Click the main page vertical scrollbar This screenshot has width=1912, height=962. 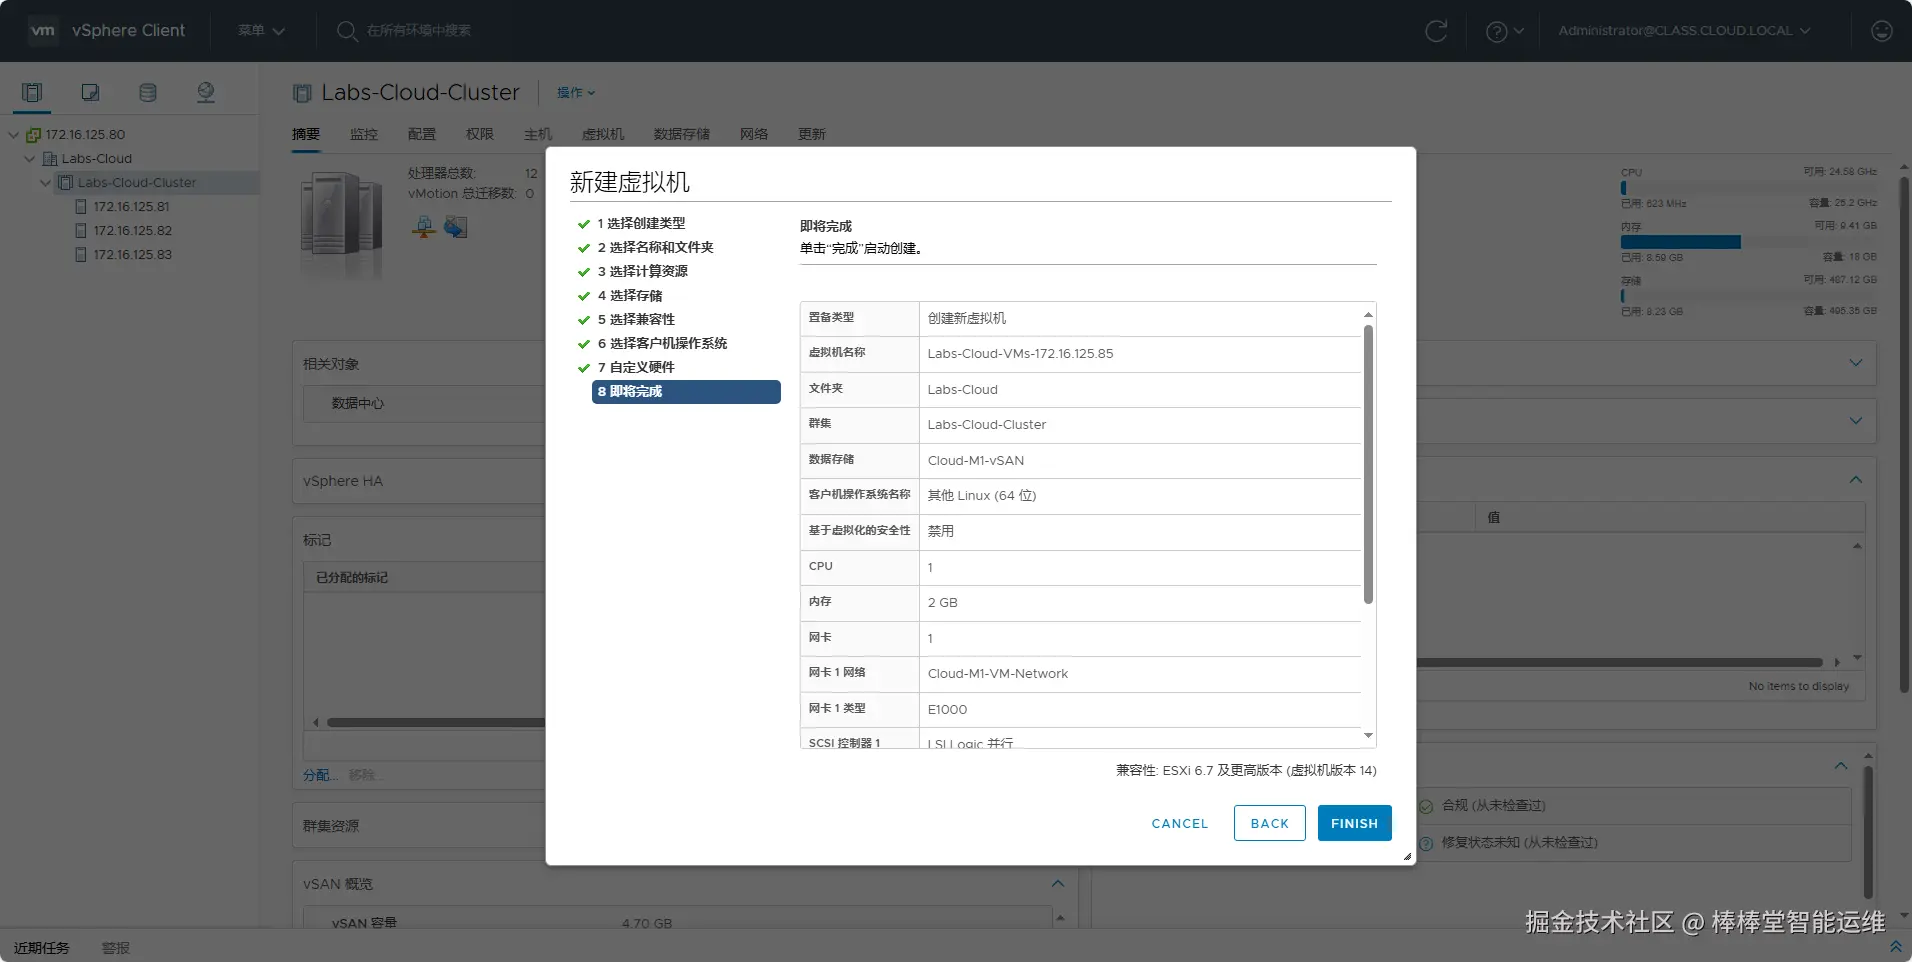[1904, 435]
